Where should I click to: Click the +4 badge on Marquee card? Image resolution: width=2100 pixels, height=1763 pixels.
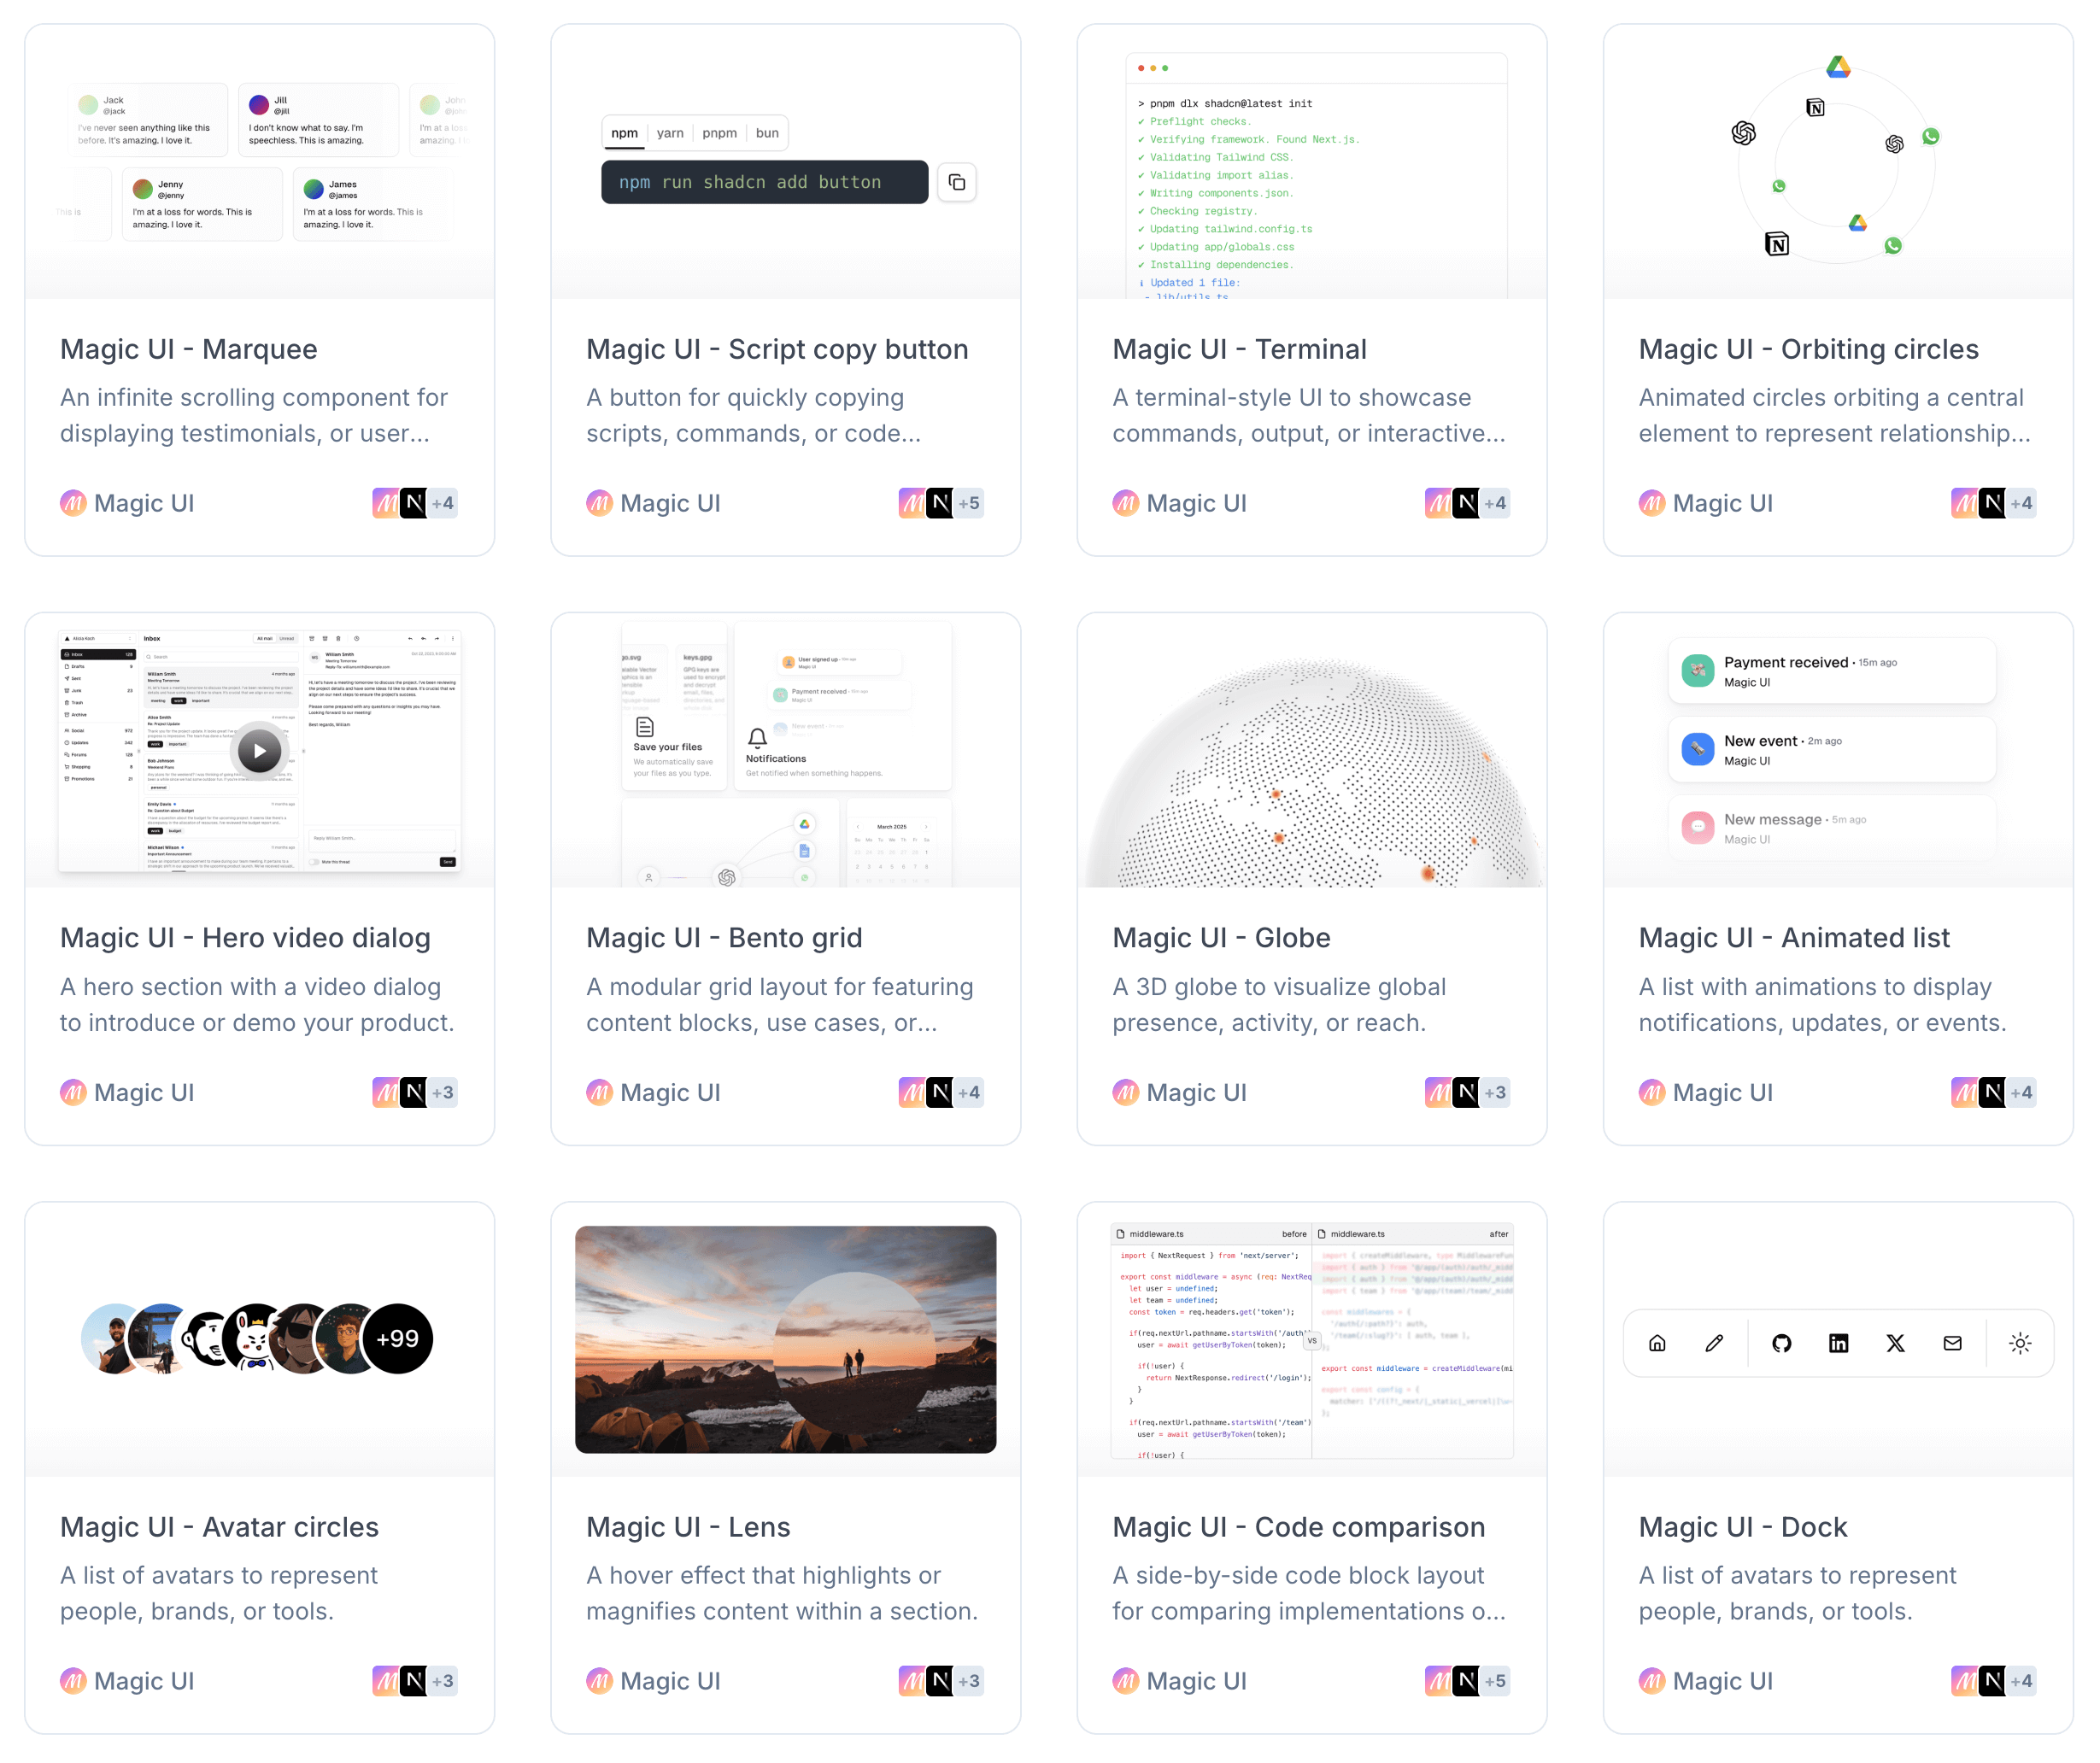pos(442,503)
